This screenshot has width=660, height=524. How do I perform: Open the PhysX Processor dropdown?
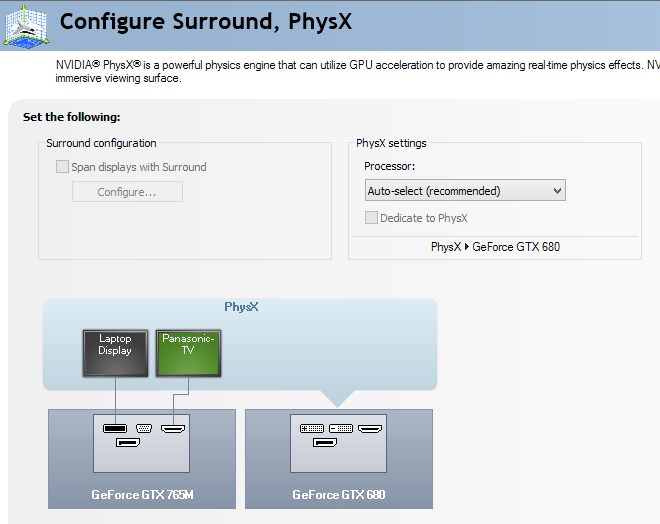(465, 191)
